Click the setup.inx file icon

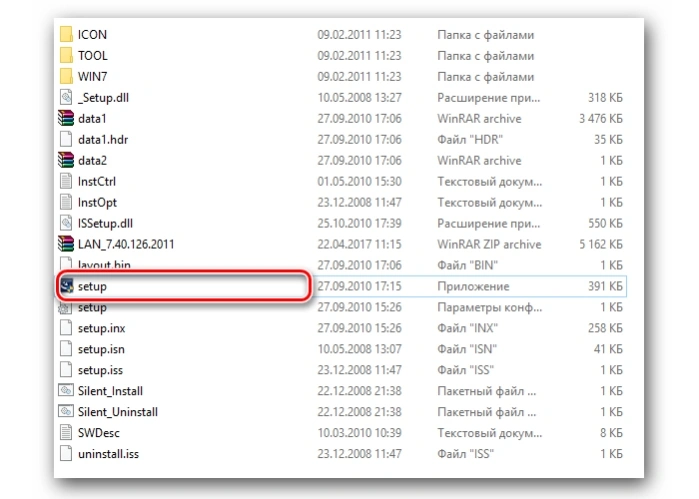click(x=66, y=328)
